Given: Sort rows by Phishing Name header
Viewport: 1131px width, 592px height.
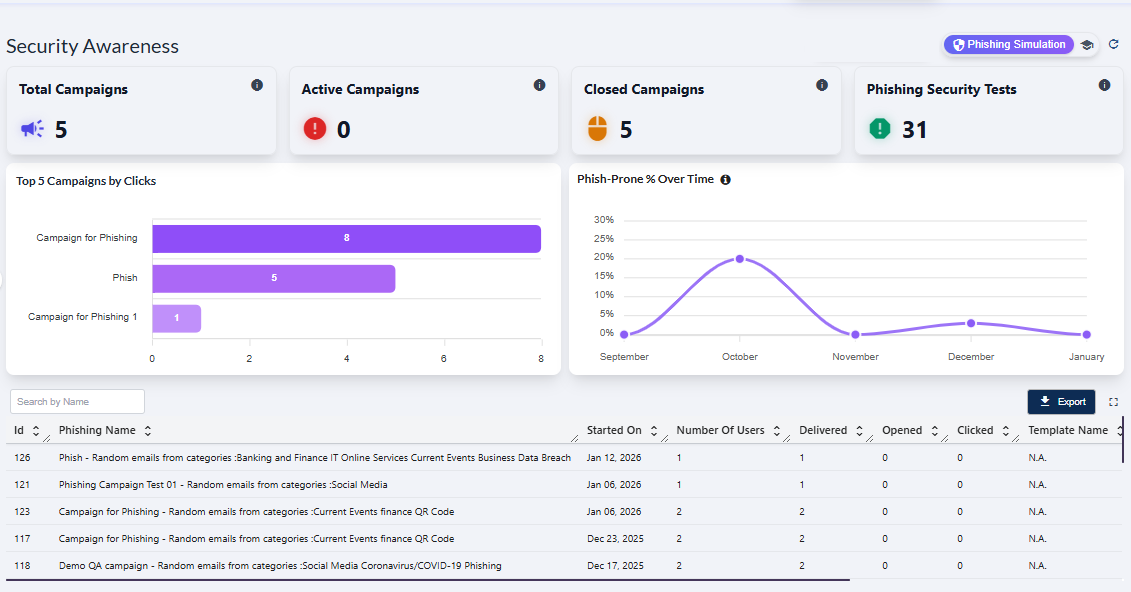Looking at the screenshot, I should [x=146, y=430].
